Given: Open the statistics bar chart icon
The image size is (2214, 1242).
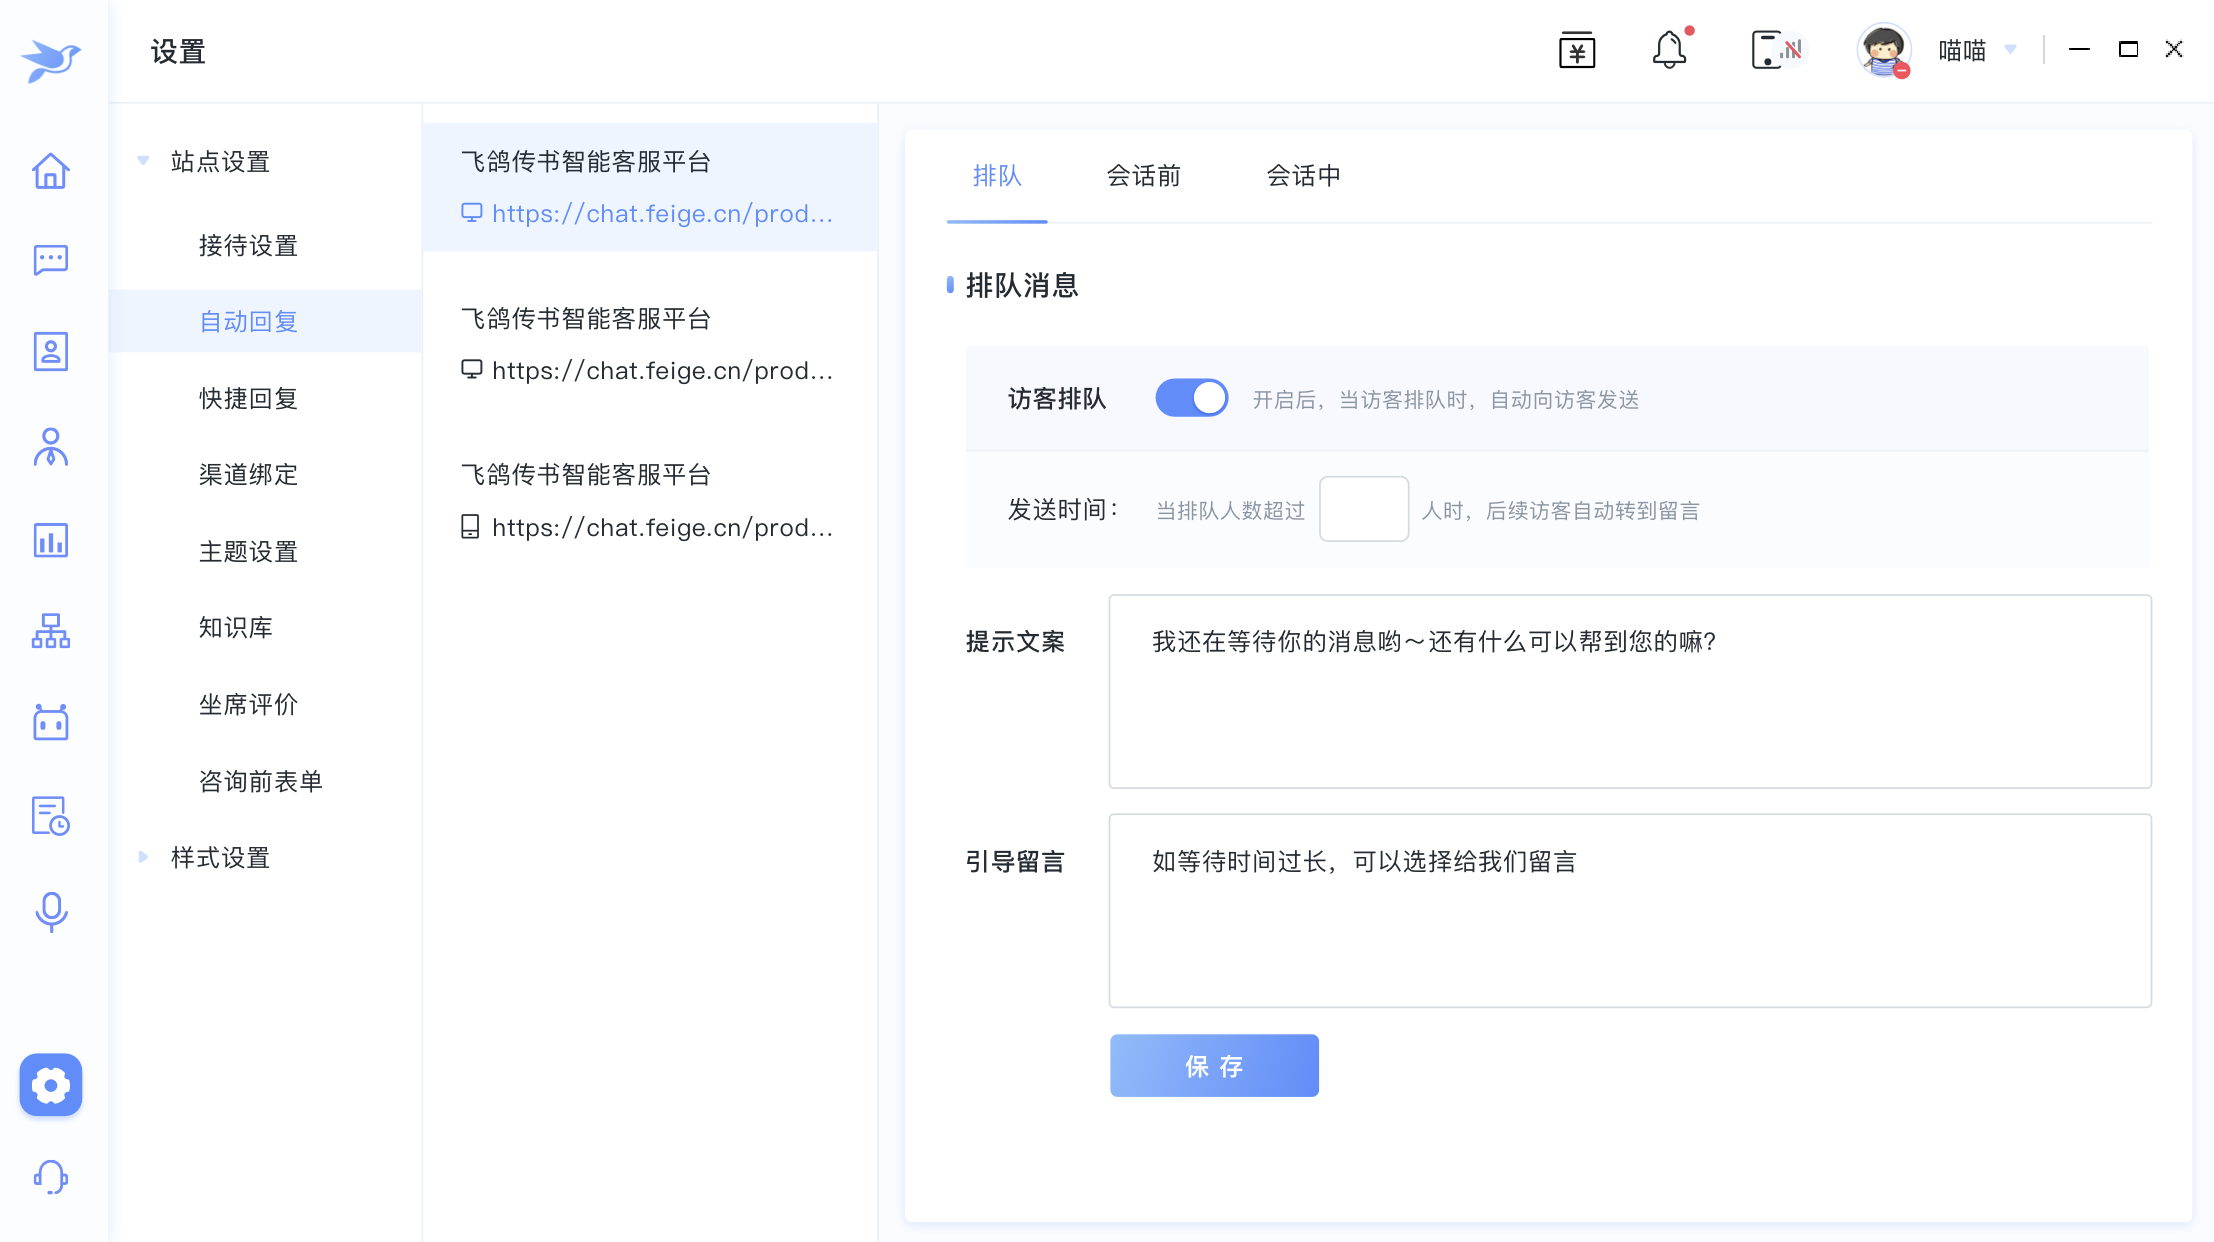Looking at the screenshot, I should coord(50,541).
